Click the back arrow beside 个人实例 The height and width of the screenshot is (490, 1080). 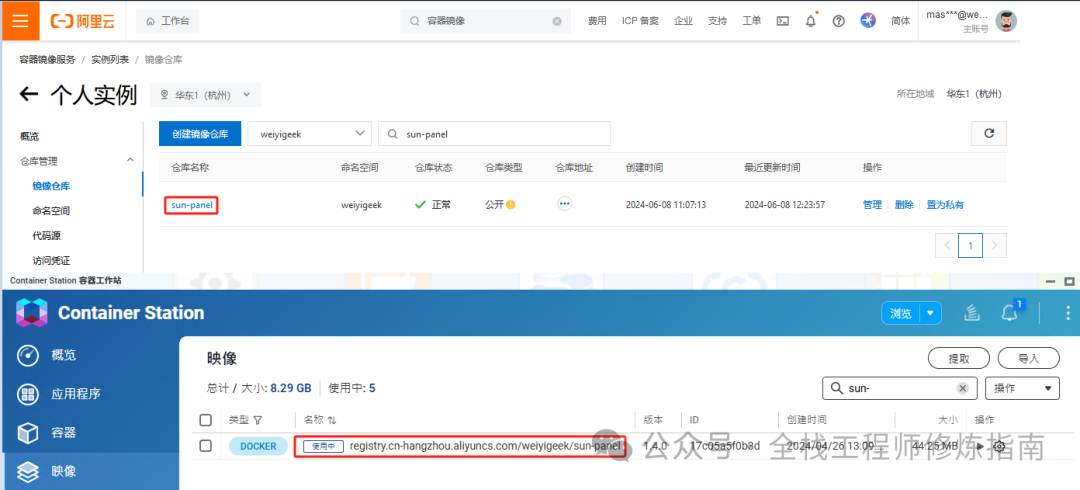pyautogui.click(x=28, y=94)
